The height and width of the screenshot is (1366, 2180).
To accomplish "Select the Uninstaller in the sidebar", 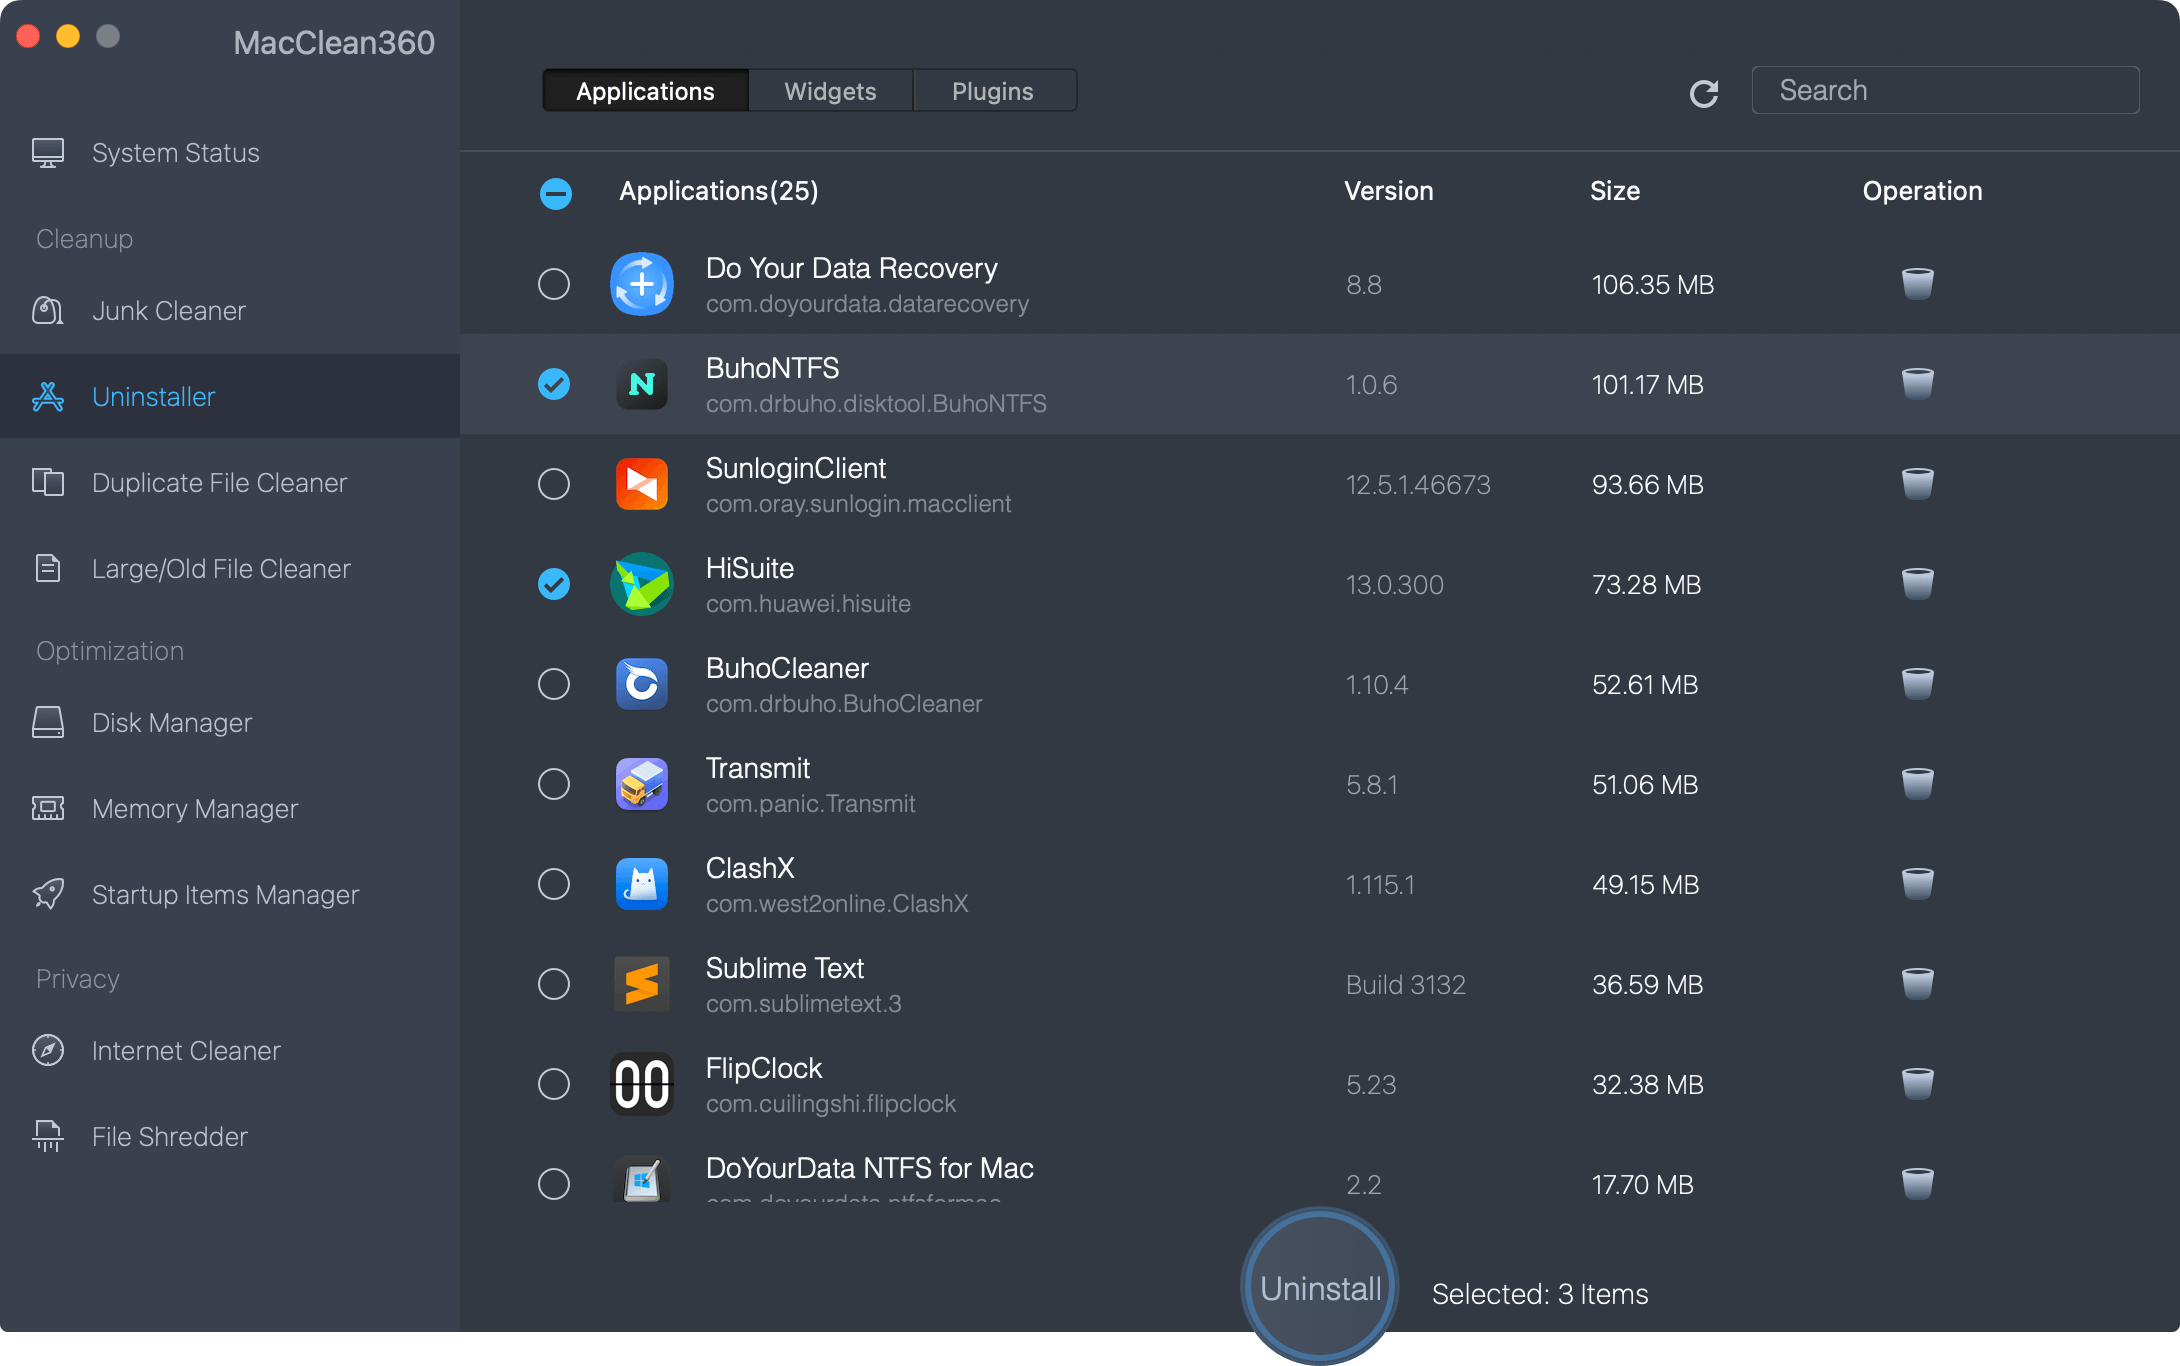I will pos(153,396).
